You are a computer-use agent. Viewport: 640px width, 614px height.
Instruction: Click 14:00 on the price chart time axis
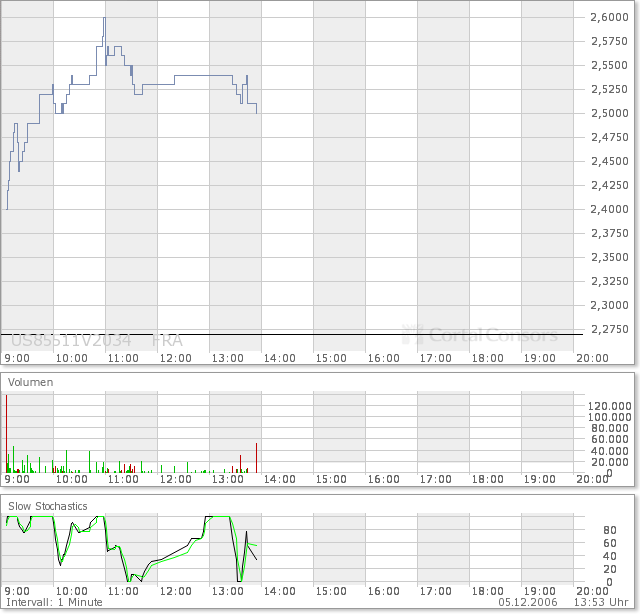[280, 358]
